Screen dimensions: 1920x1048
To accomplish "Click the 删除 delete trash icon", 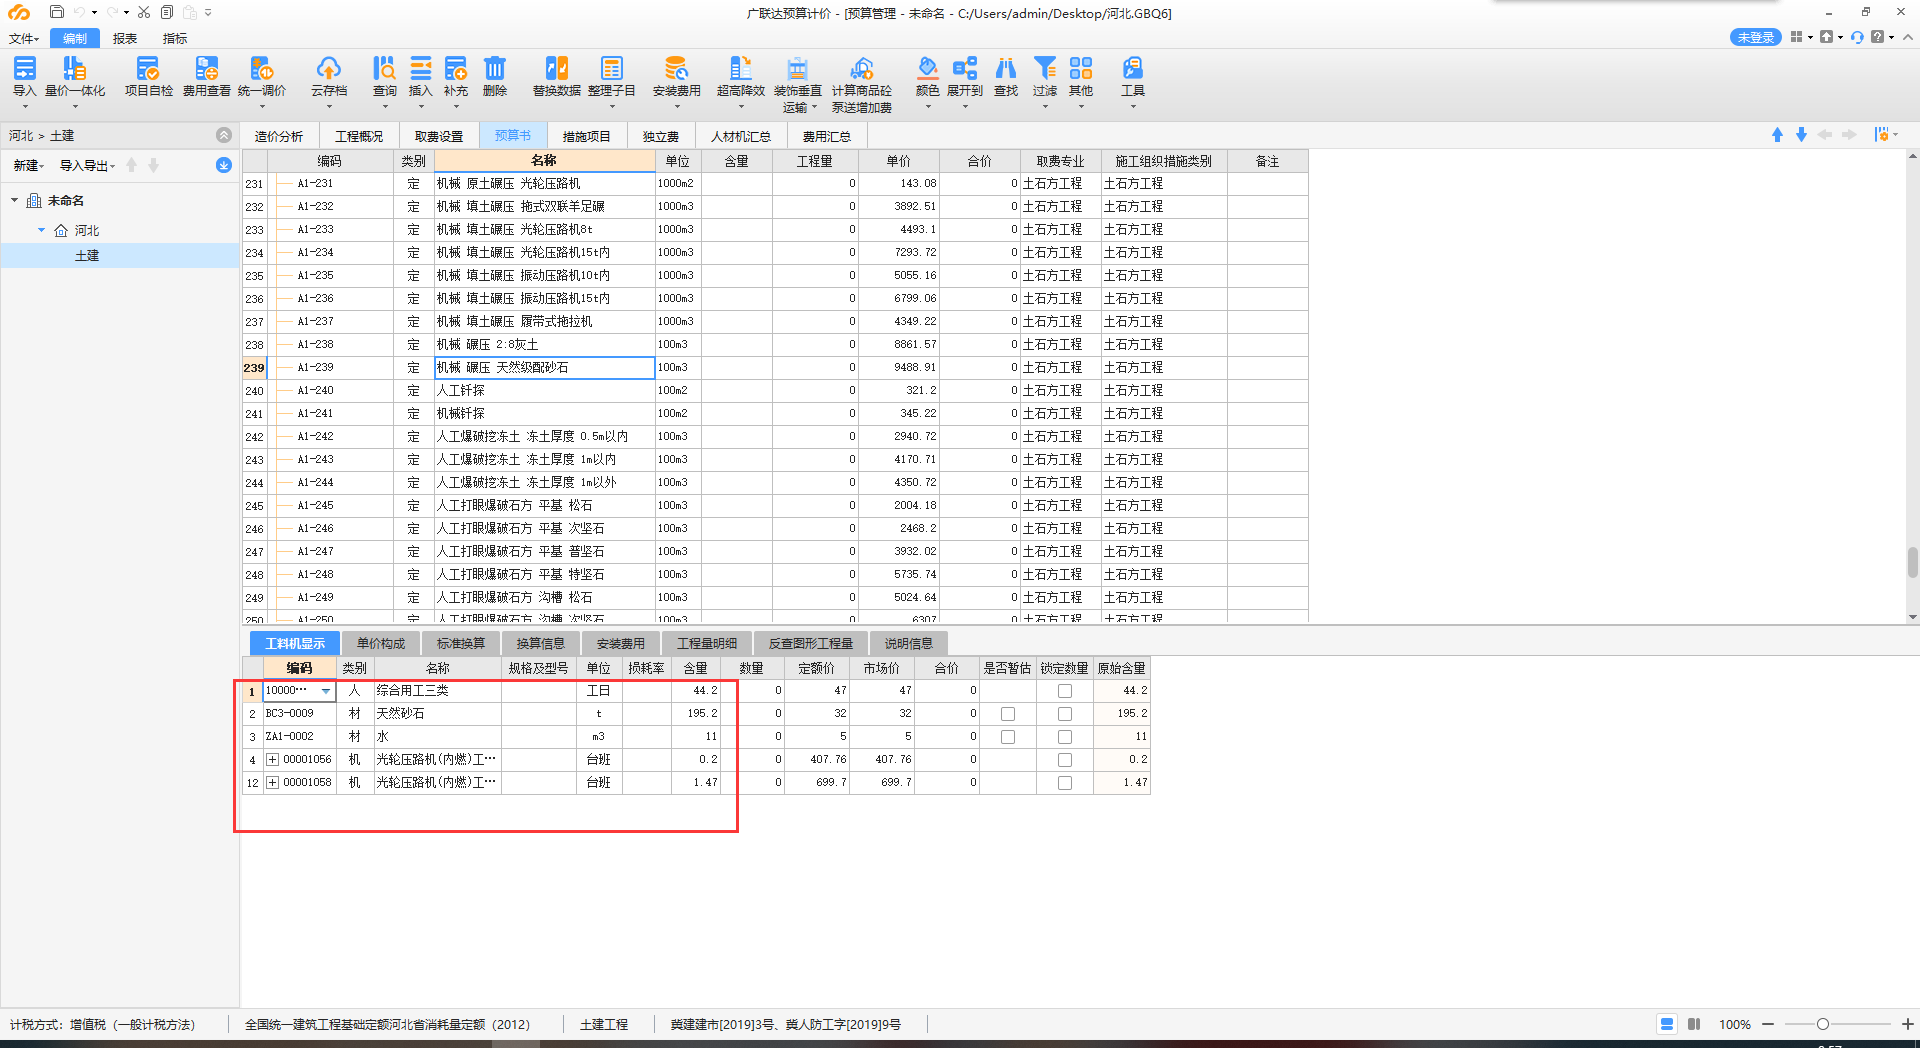I will tap(495, 77).
